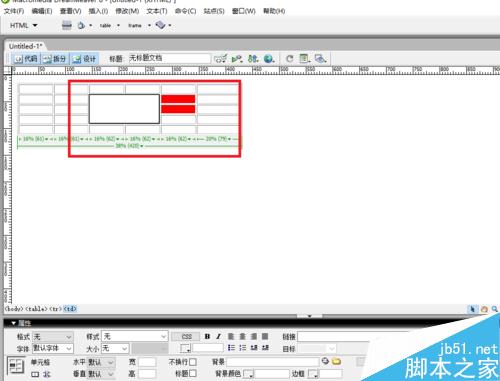Click the preview in browser globe icon

pyautogui.click(x=269, y=59)
